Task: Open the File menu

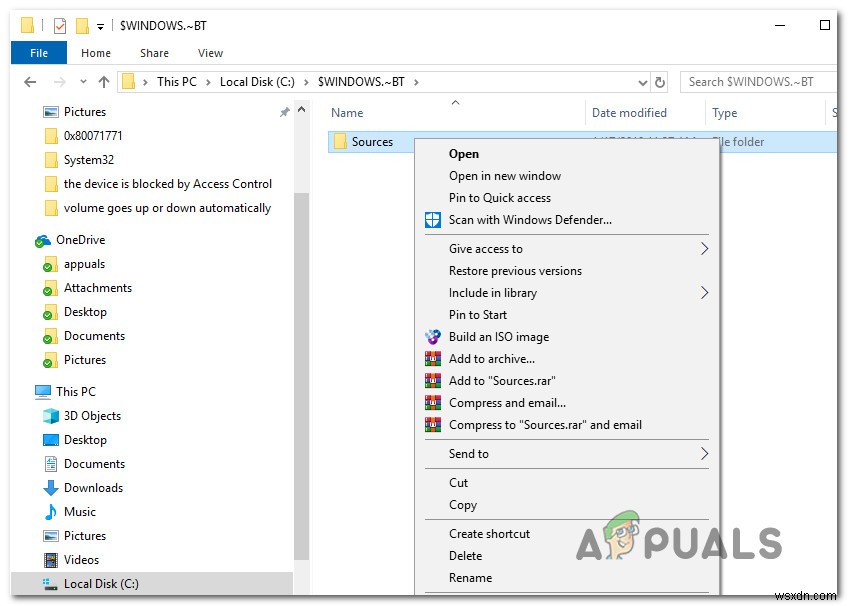Action: tap(38, 52)
